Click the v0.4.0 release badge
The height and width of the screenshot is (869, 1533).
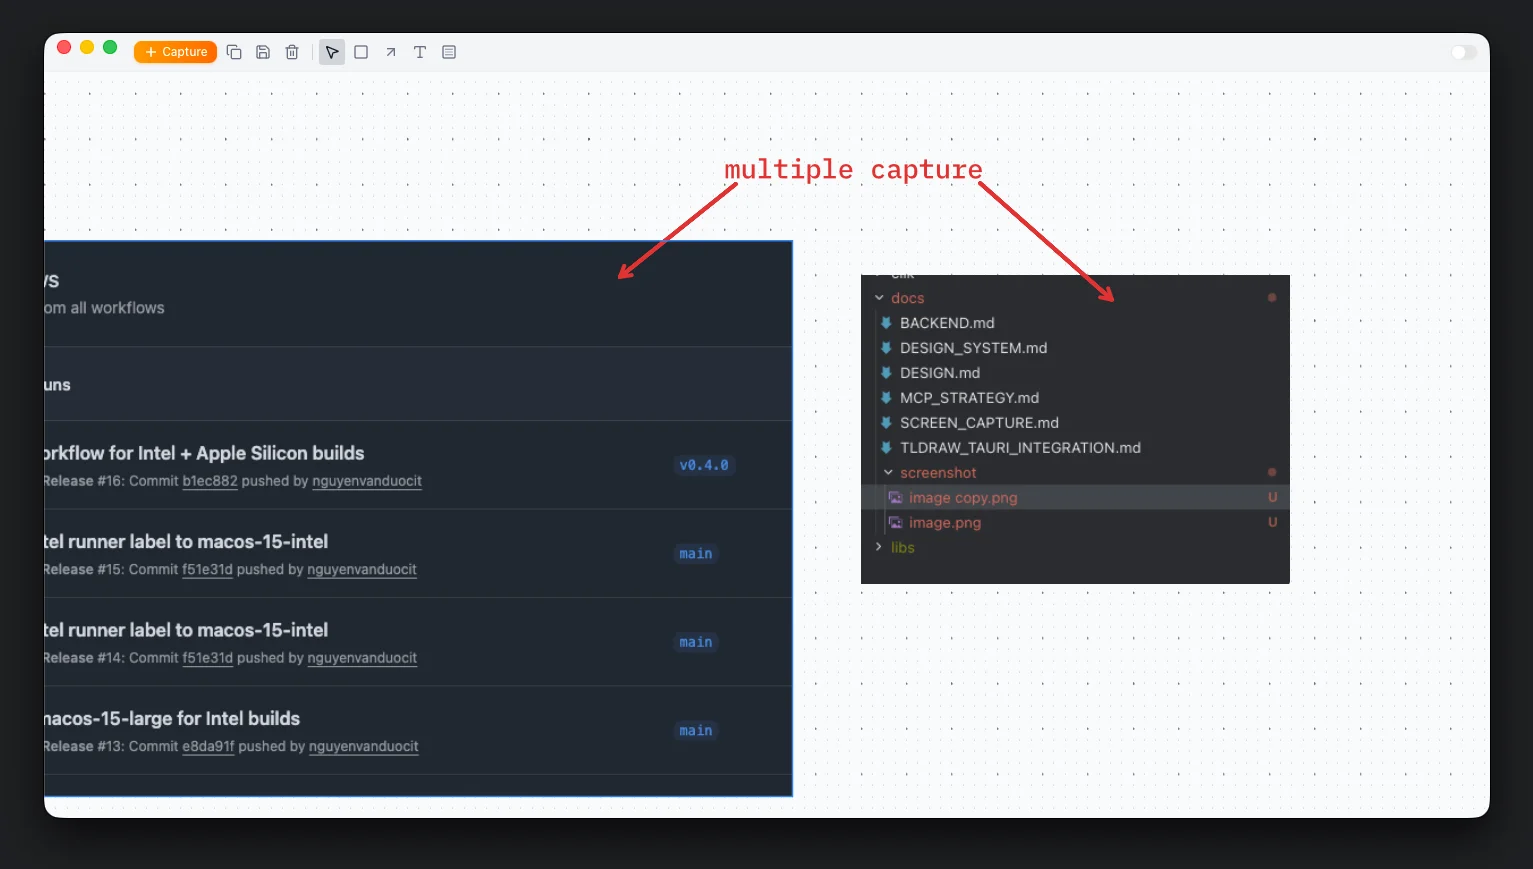tap(705, 465)
